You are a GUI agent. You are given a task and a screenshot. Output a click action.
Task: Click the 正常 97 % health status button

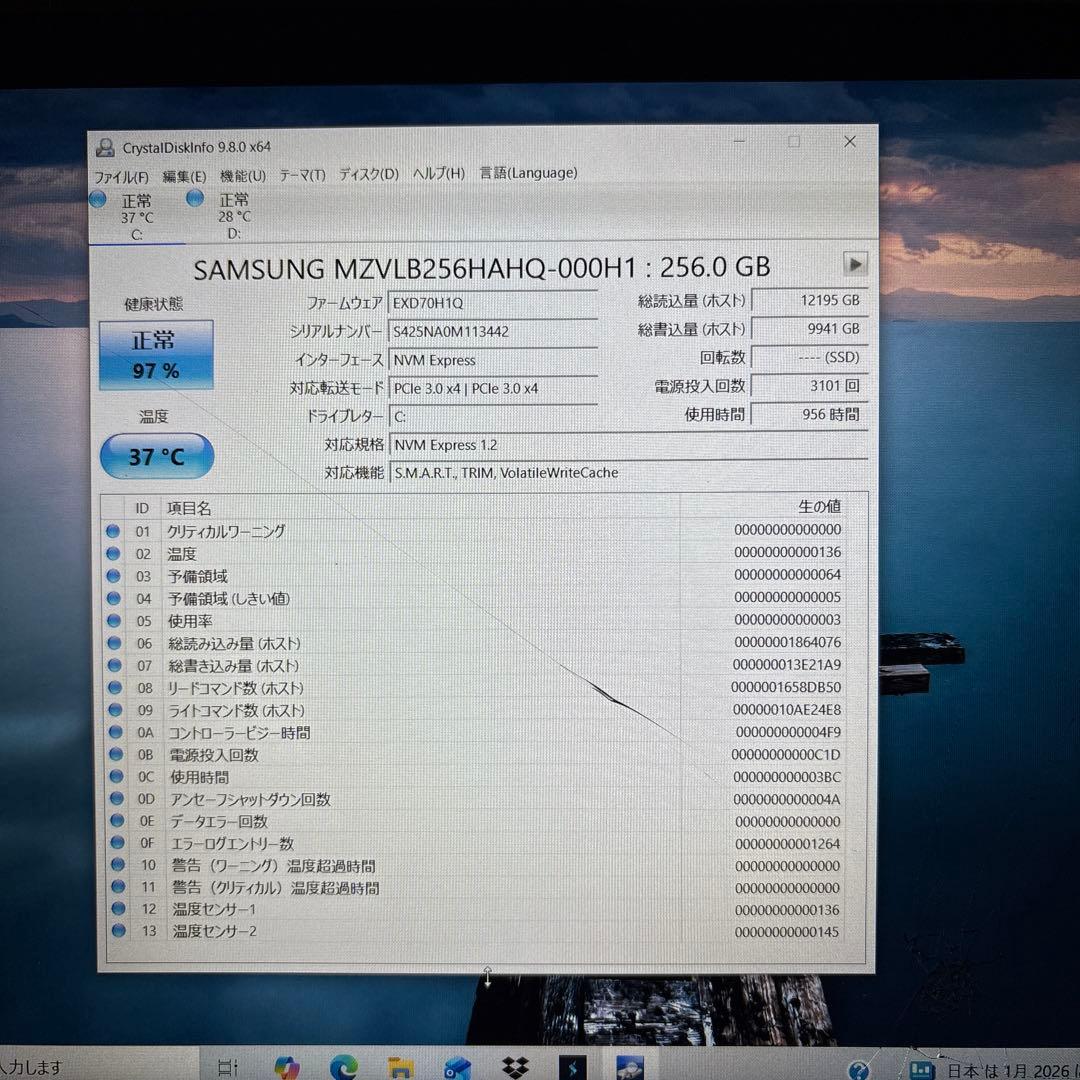coord(156,355)
